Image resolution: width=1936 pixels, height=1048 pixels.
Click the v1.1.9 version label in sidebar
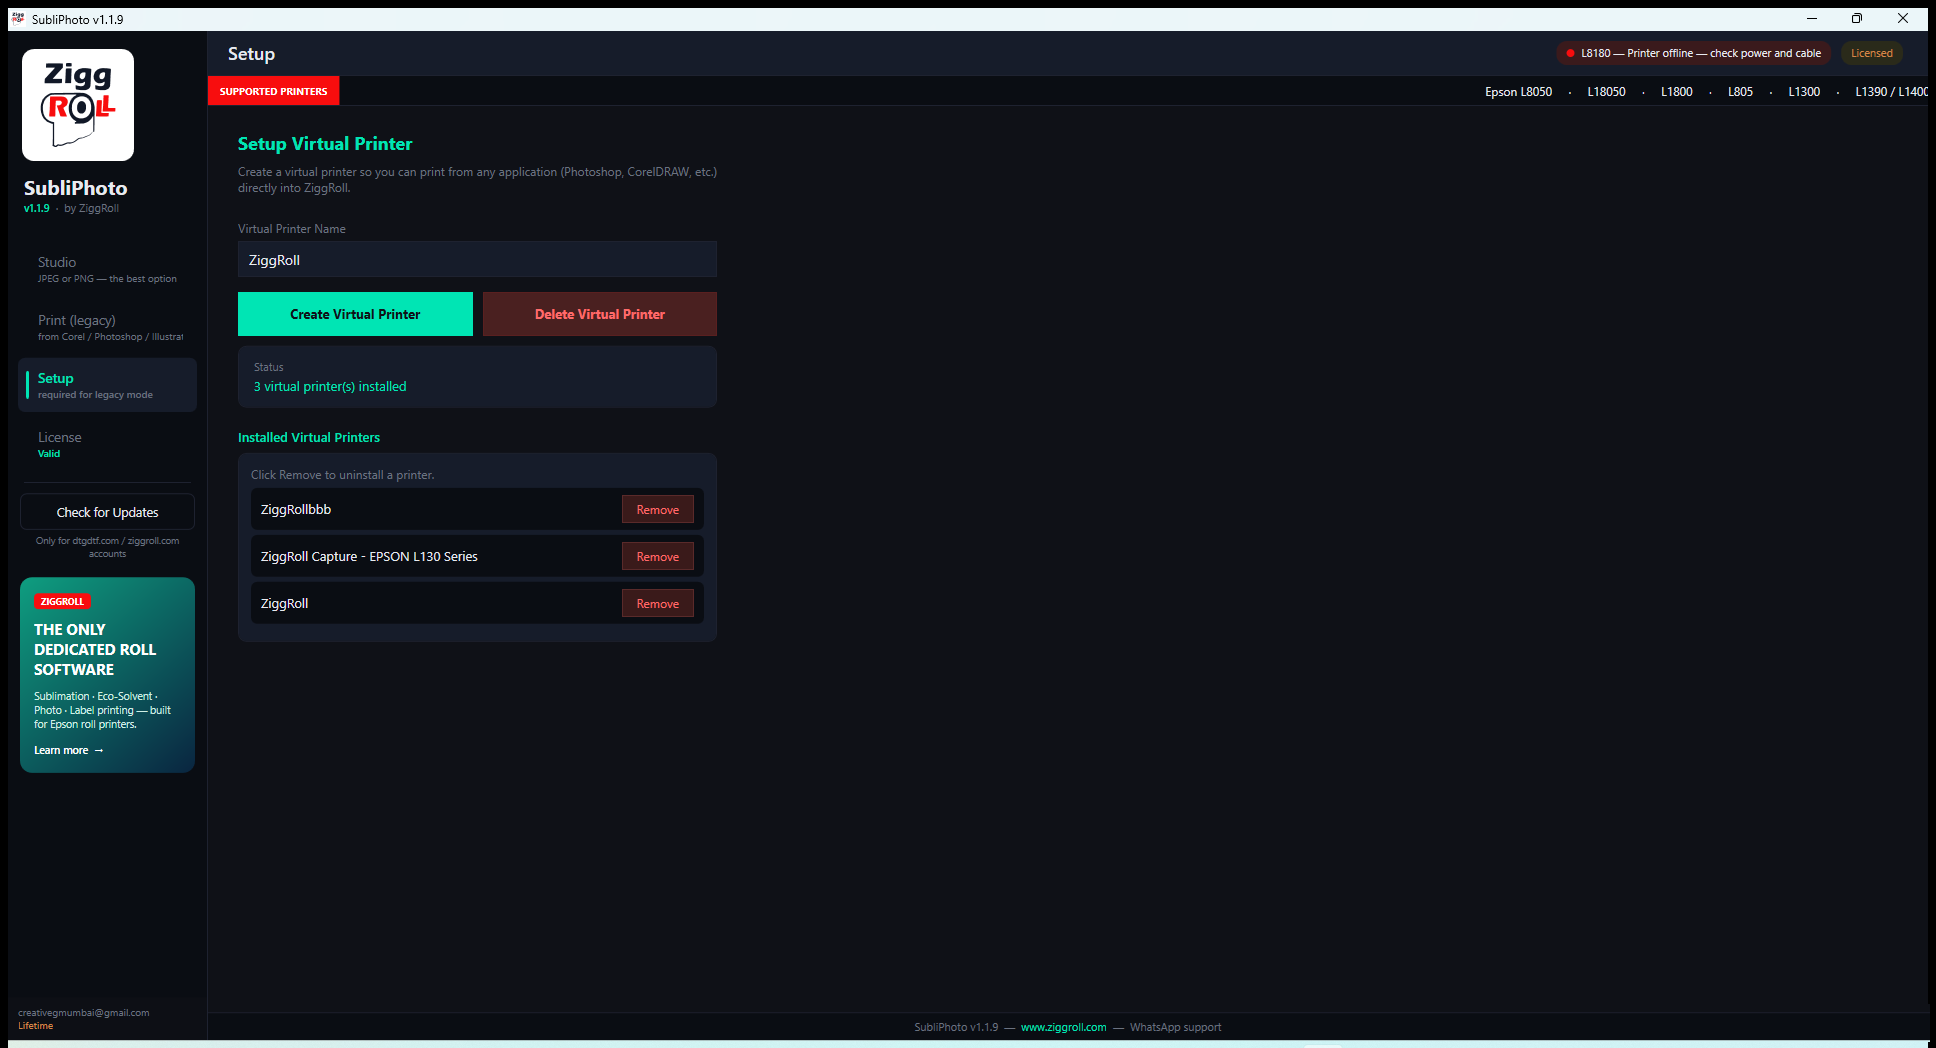point(37,208)
